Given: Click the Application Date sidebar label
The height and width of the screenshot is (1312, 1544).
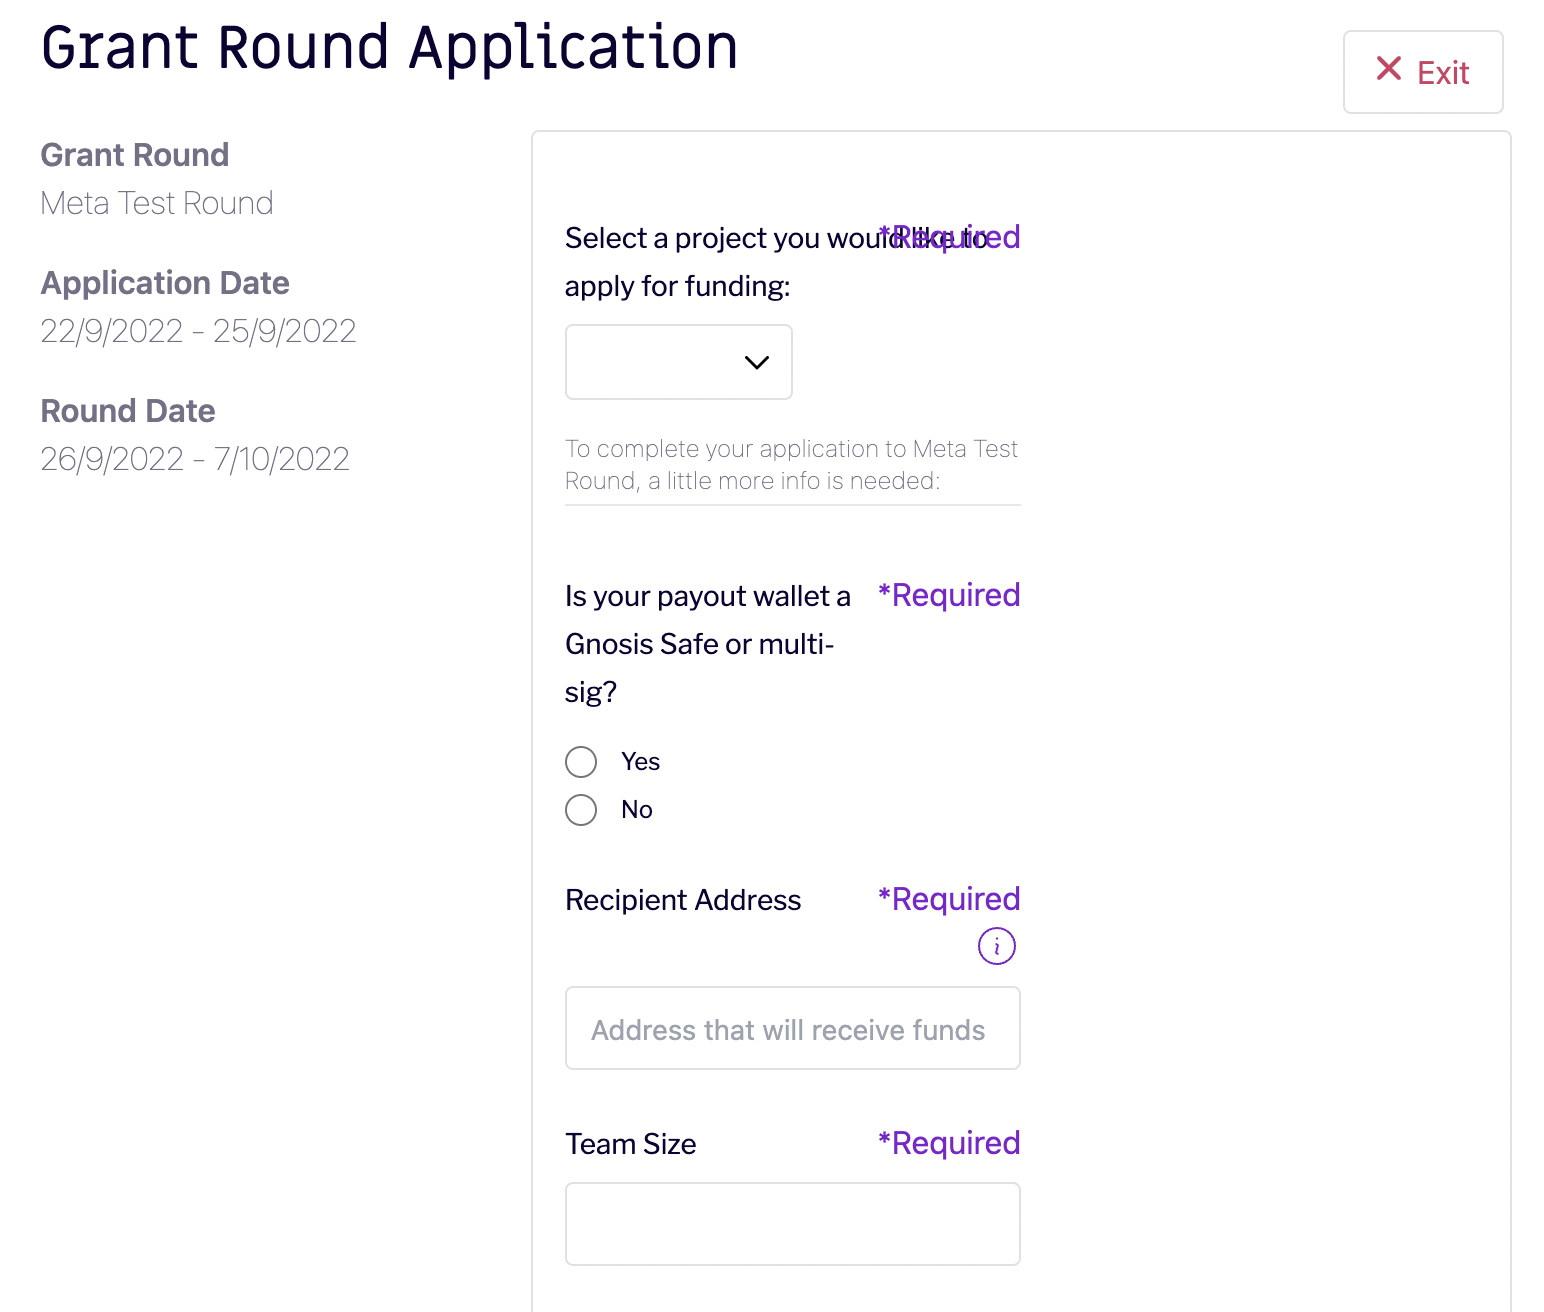Looking at the screenshot, I should point(165,283).
